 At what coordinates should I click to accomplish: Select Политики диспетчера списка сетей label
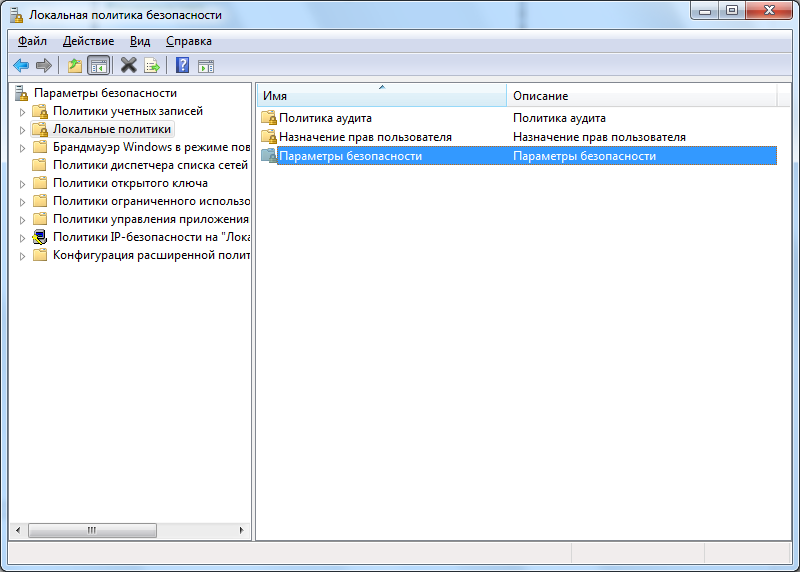(150, 165)
